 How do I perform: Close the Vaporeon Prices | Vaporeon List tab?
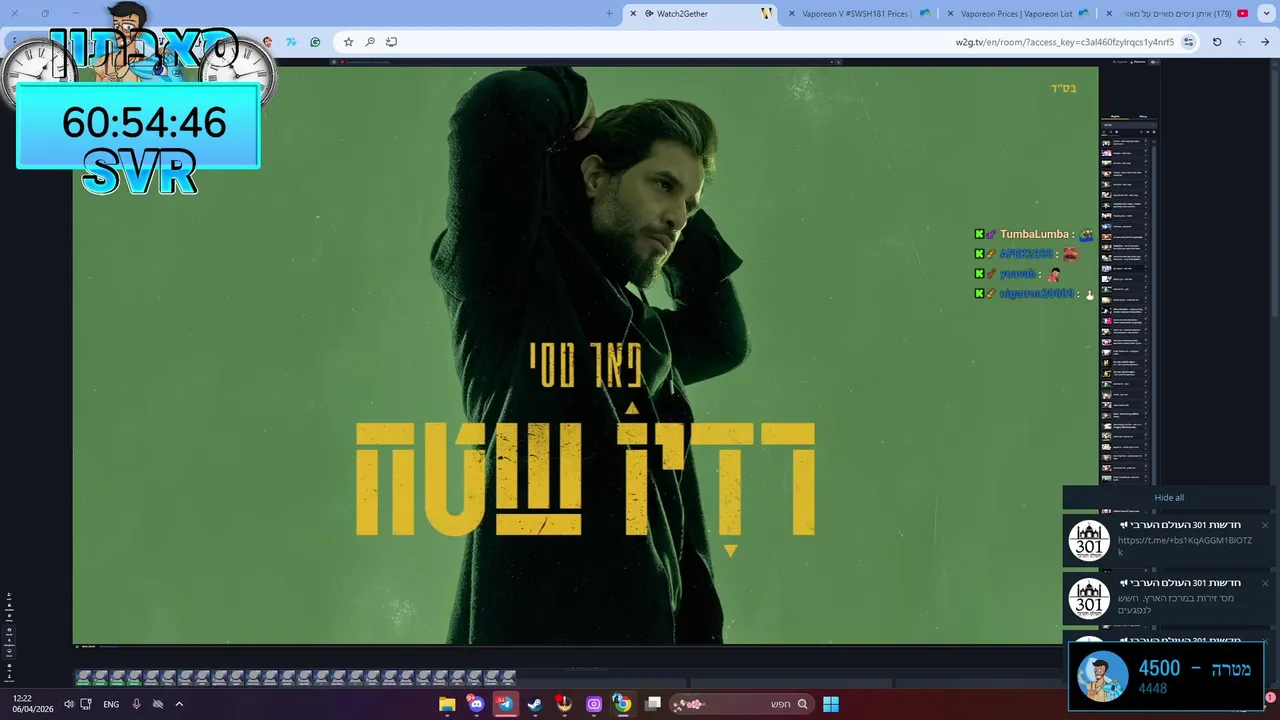pos(950,13)
